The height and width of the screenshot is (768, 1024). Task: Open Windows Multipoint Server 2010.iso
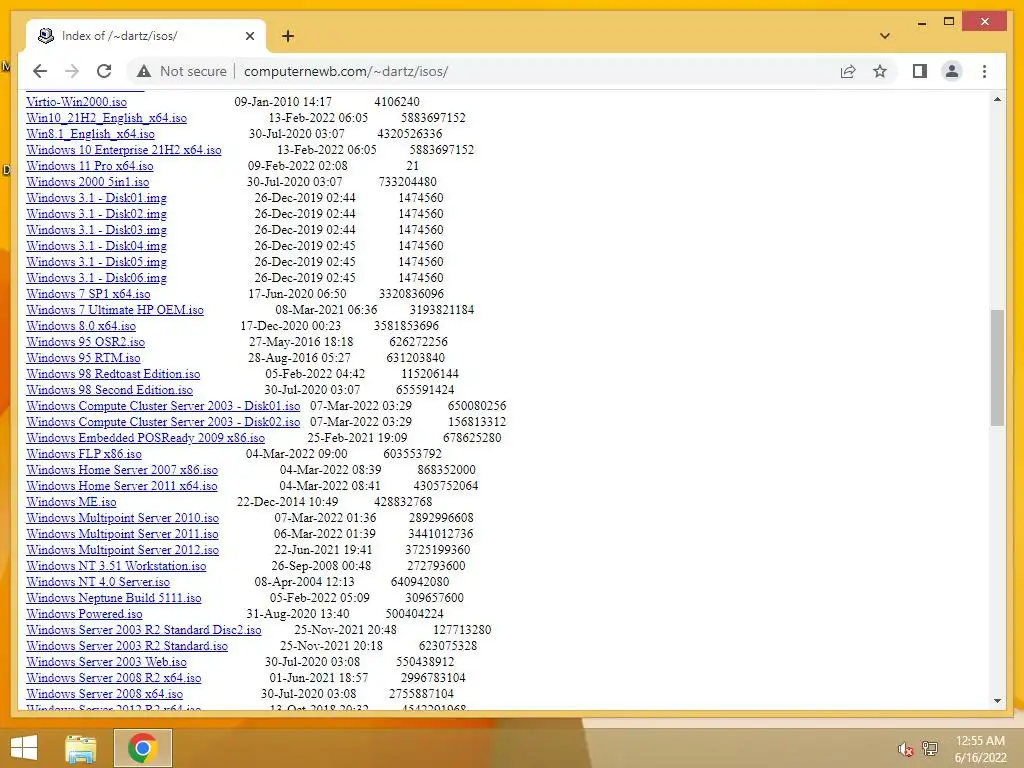pyautogui.click(x=123, y=518)
